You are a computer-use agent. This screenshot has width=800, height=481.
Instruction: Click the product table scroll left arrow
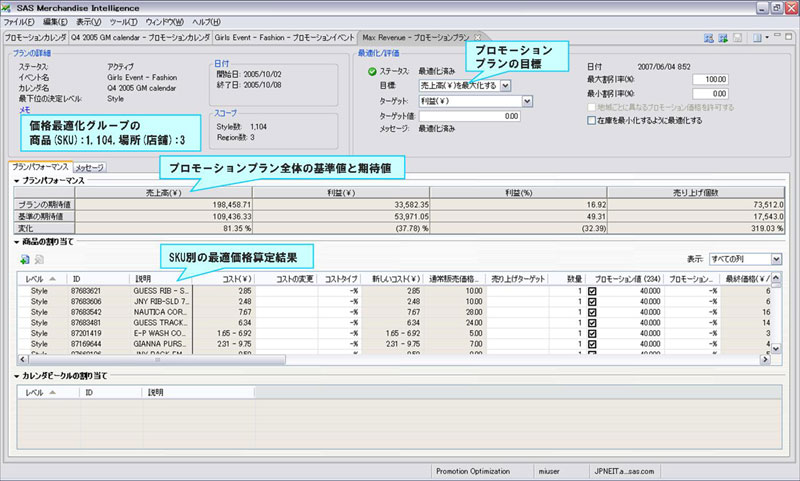(22, 360)
